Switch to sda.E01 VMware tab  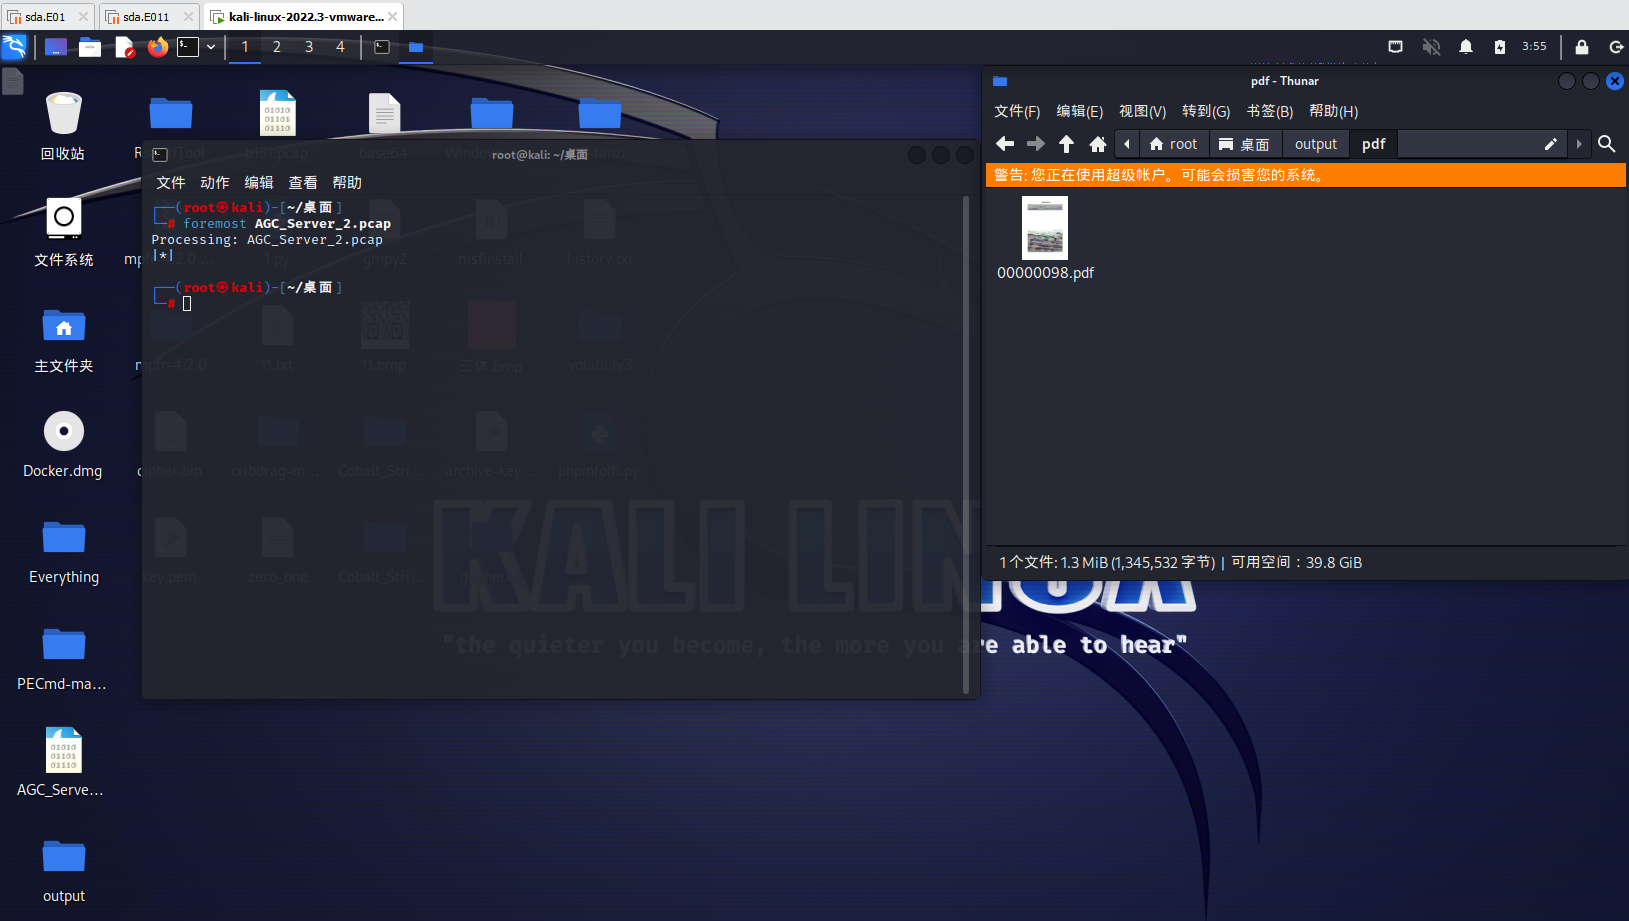[x=46, y=17]
